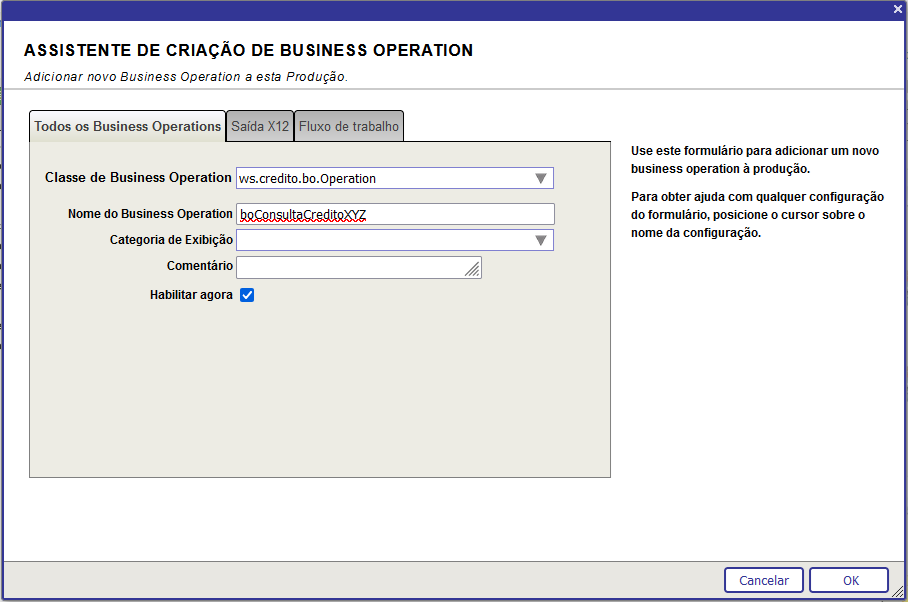
Task: Click the Assistente de Criação heading
Action: pyautogui.click(x=248, y=50)
